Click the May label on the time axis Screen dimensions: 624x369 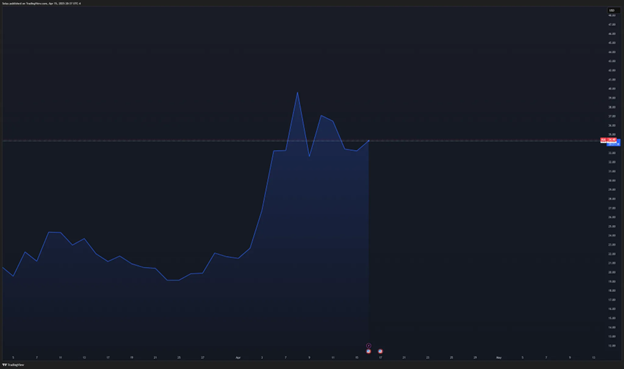click(499, 357)
